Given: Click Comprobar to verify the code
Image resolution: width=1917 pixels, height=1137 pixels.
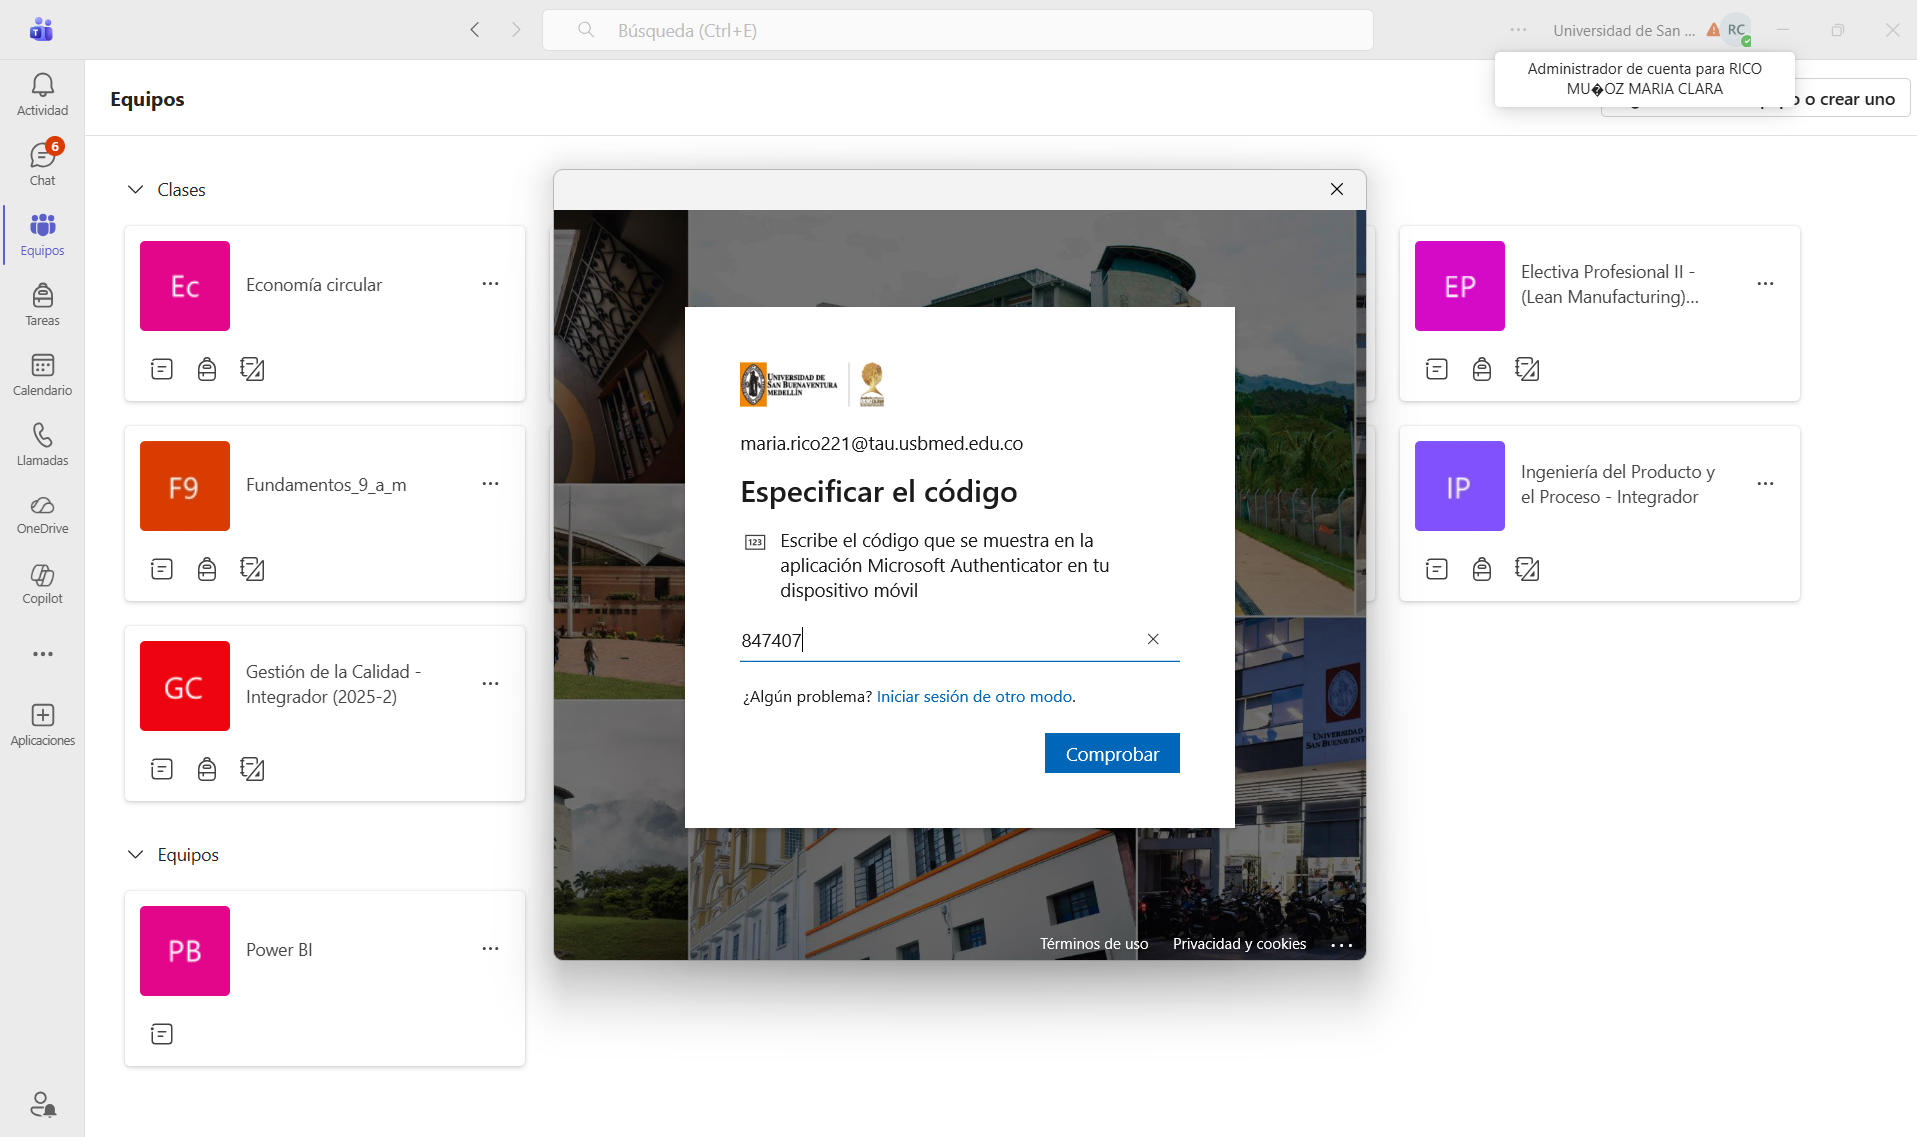Looking at the screenshot, I should pos(1112,753).
